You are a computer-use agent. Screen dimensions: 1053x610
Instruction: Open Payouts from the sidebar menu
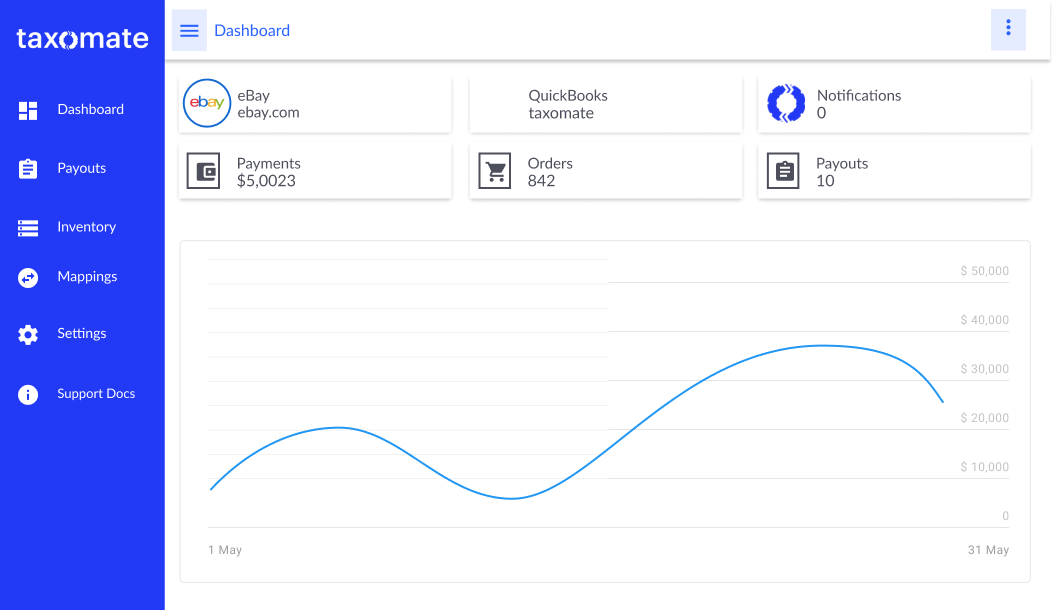(81, 168)
